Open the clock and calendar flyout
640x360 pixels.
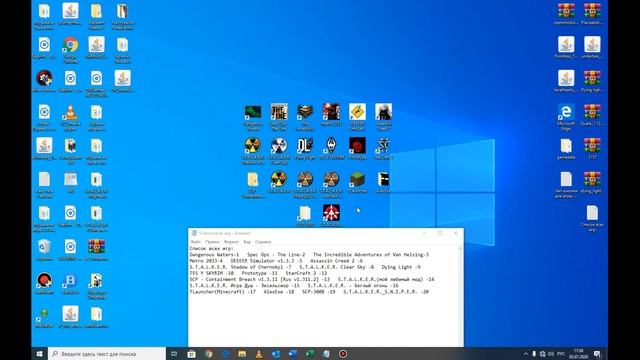point(579,354)
